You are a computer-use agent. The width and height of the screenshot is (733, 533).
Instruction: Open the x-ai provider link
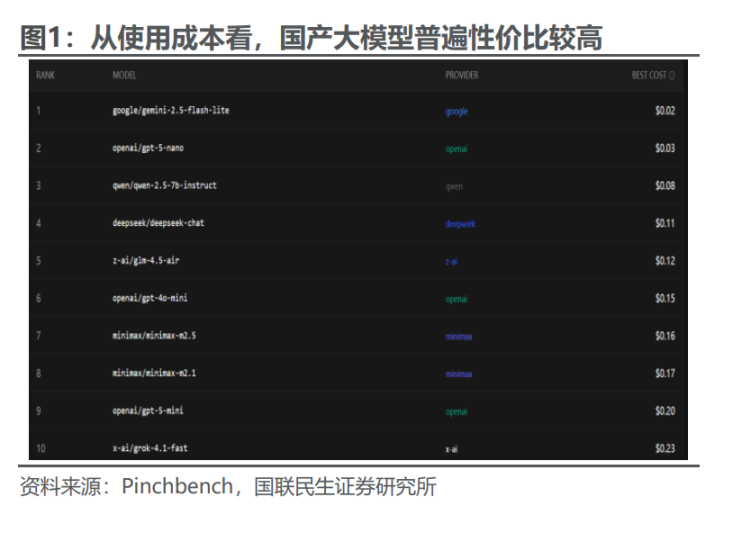pos(452,449)
